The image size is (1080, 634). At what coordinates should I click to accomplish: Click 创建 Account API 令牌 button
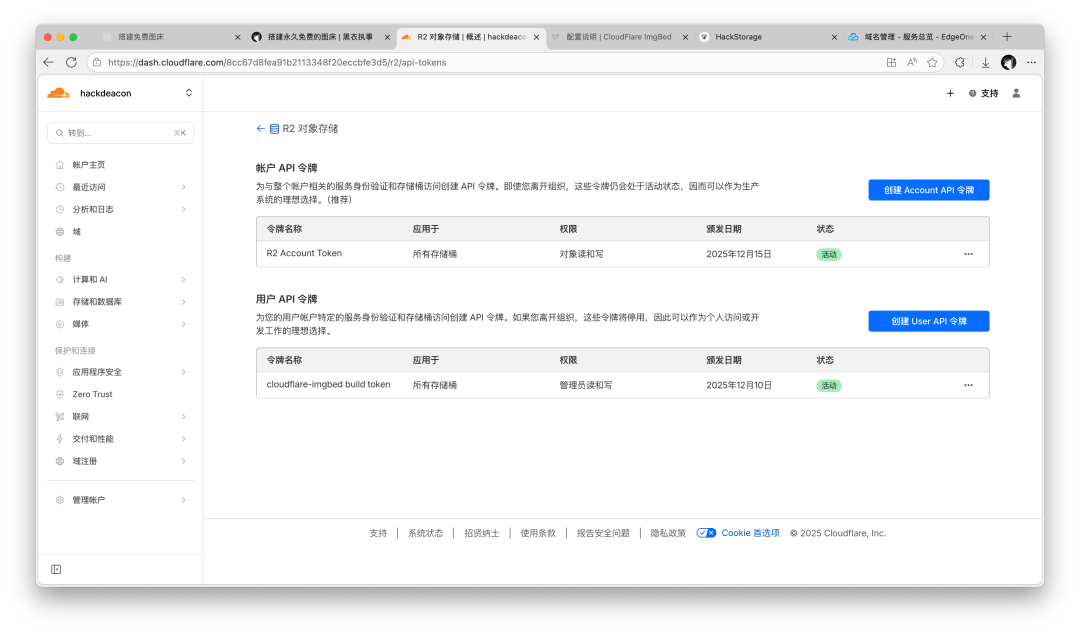[928, 190]
